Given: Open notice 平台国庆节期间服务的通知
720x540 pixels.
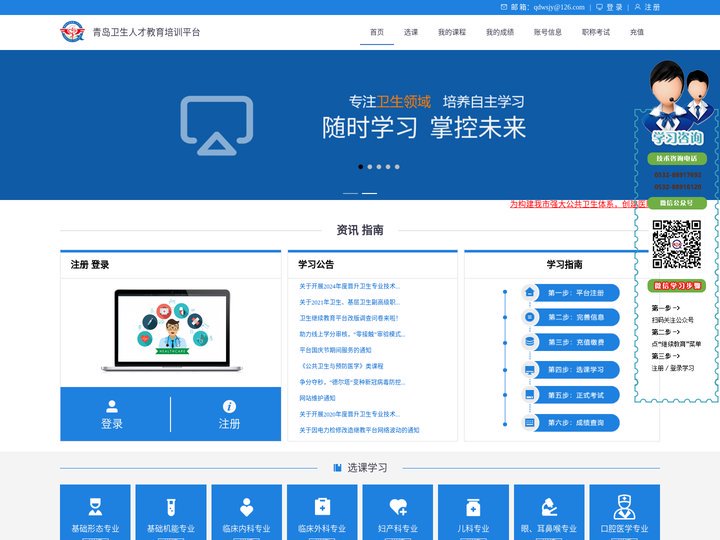Looking at the screenshot, I should 335,350.
